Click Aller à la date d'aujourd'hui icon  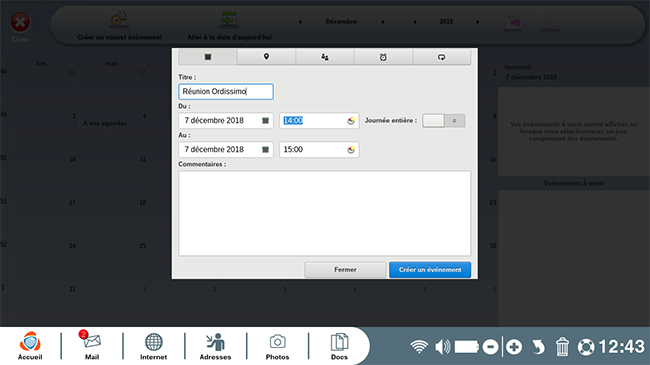[x=229, y=19]
